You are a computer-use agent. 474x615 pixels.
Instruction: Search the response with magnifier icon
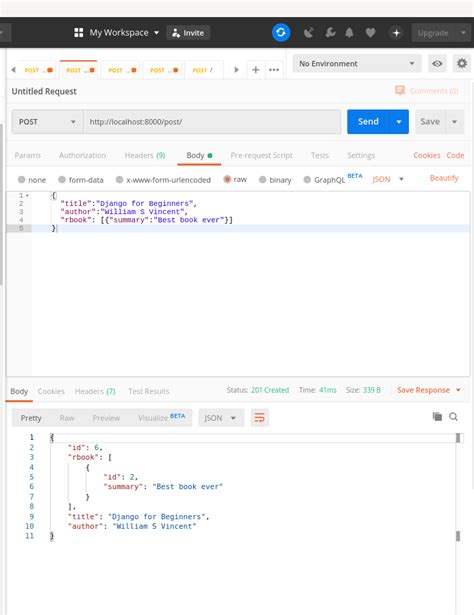[453, 417]
